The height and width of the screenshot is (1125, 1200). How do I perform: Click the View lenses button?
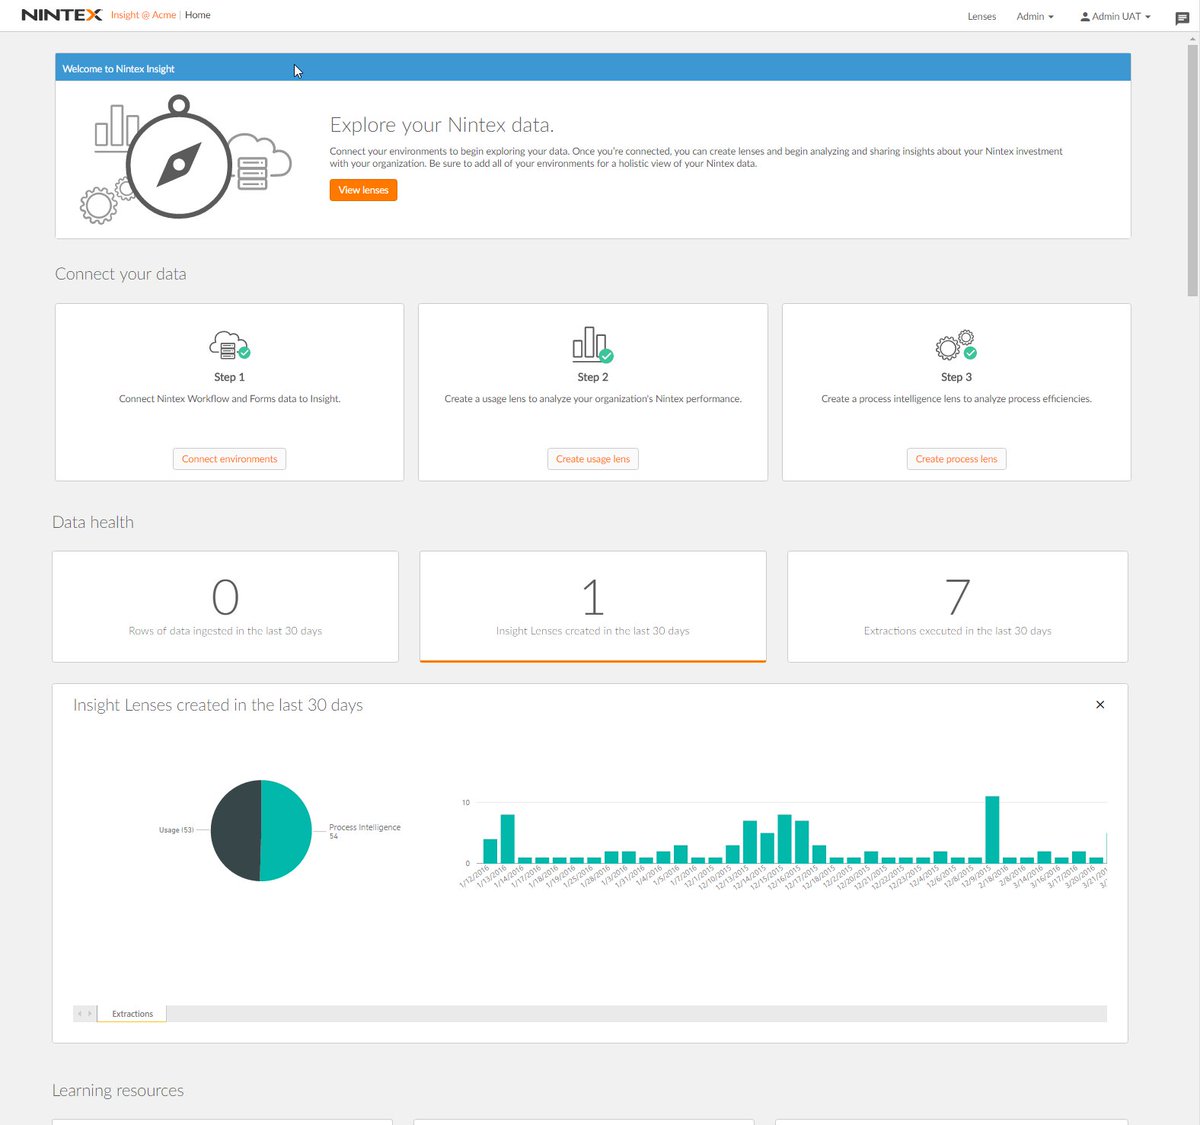pyautogui.click(x=363, y=190)
